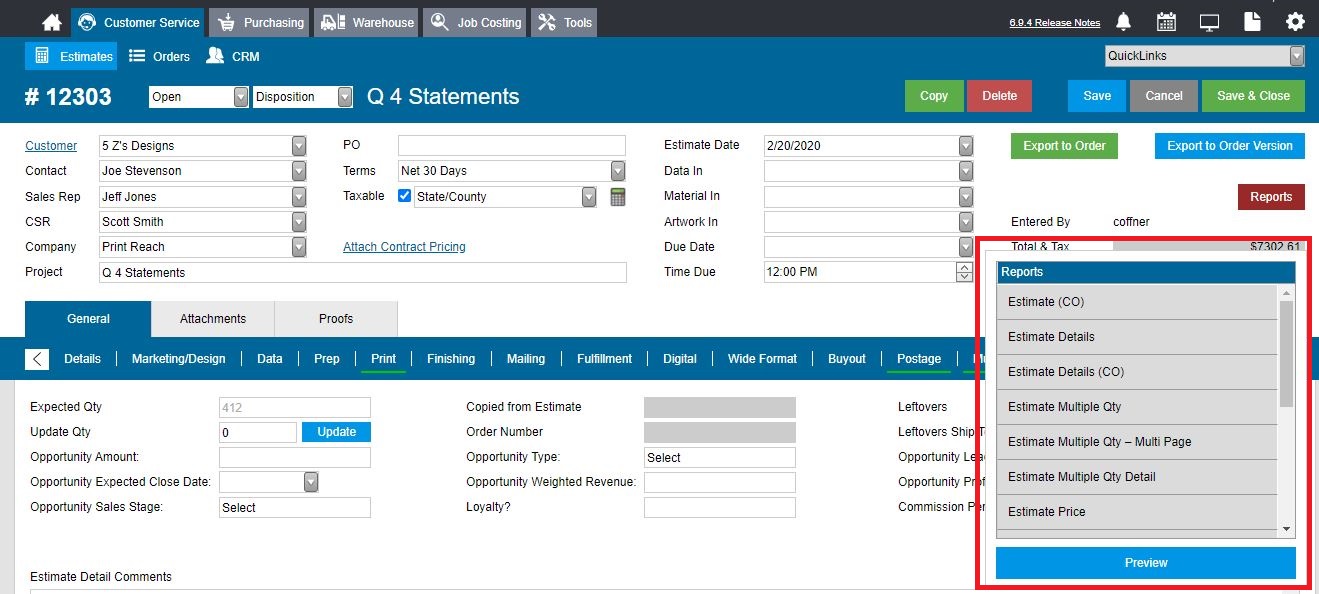Open the document page icon
The image size is (1319, 594).
1252,22
